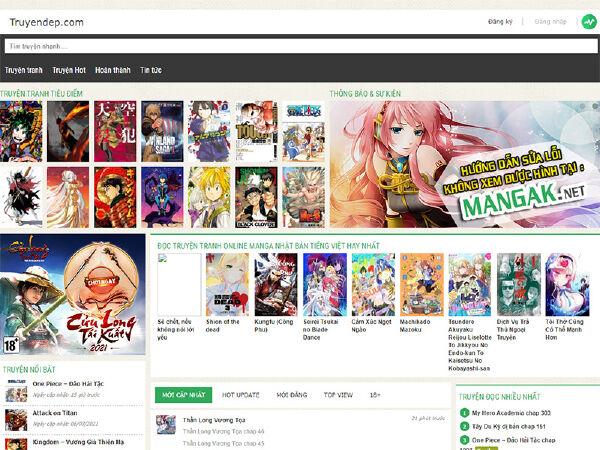Open the Kingdom red cover in featured comics

click(115, 197)
